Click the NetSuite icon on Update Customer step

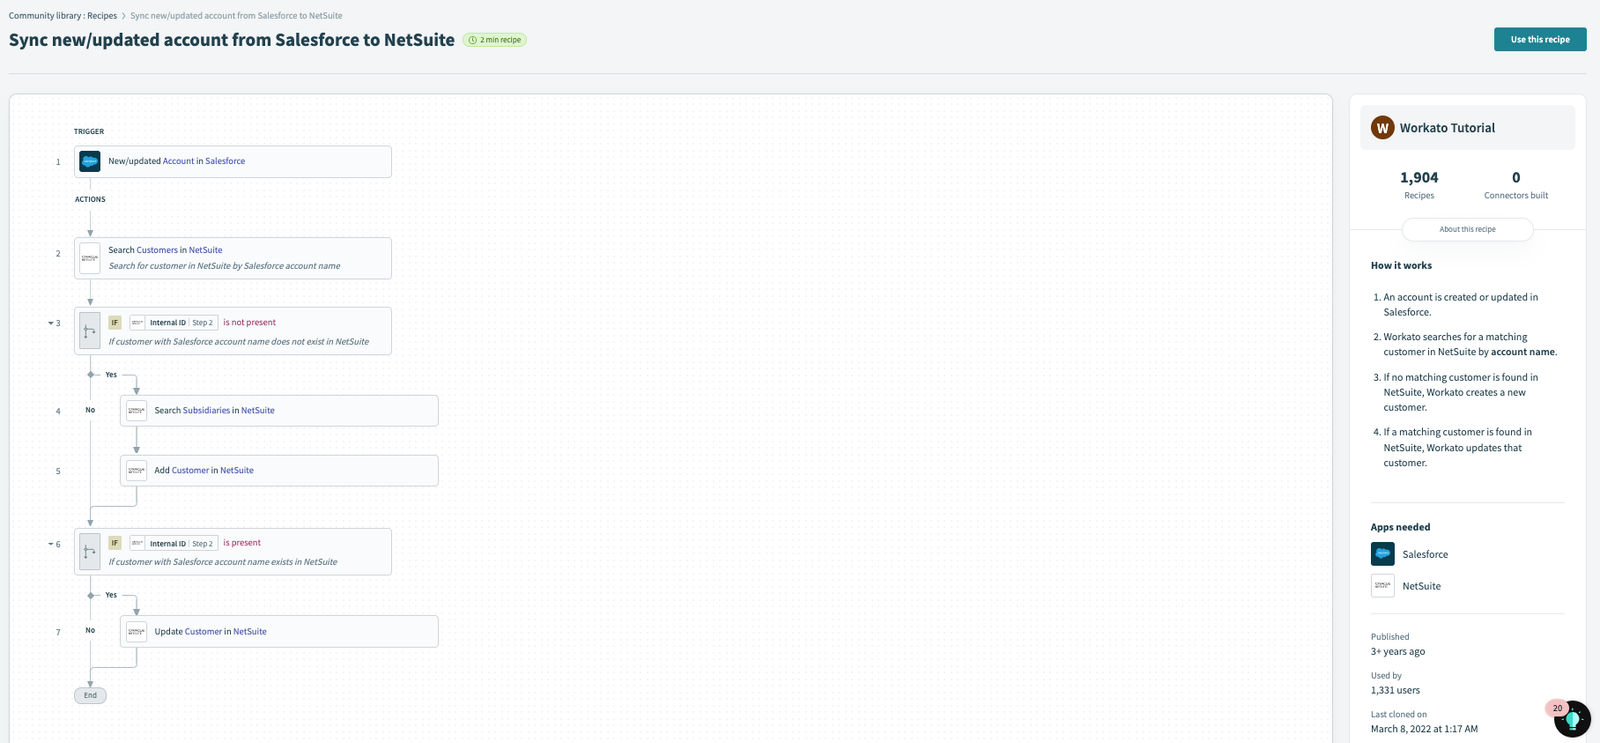pyautogui.click(x=137, y=631)
